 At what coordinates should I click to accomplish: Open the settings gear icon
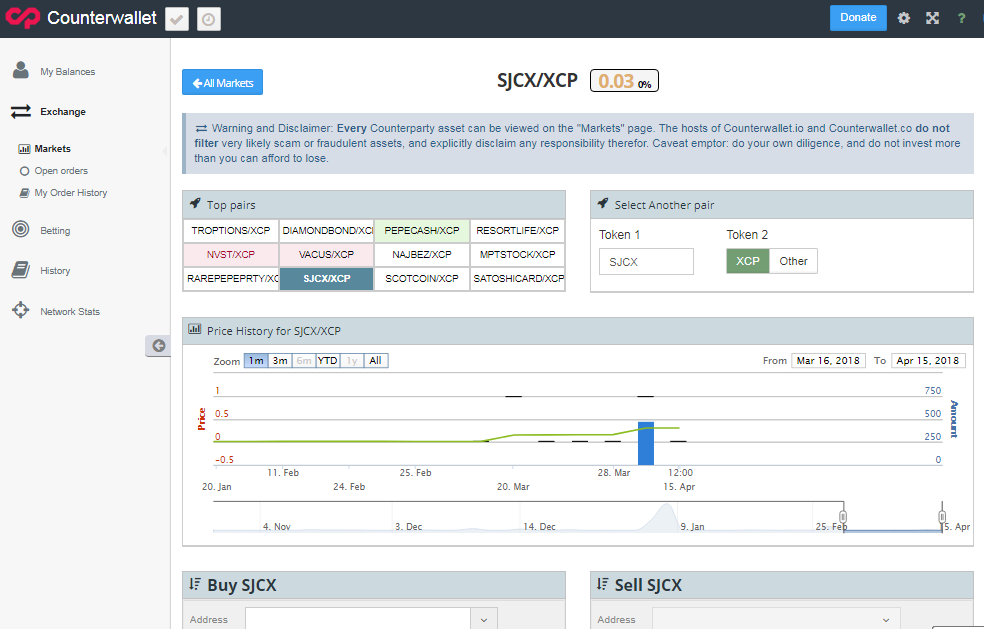pos(904,18)
